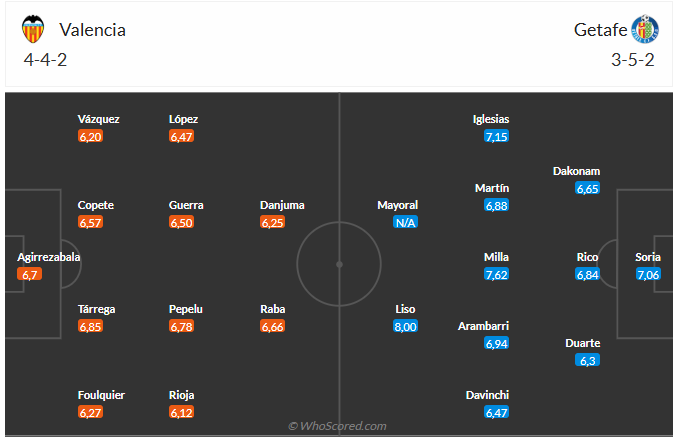The image size is (679, 437).
Task: Select Vázquez's 6,20 rating badge
Action: coord(91,136)
